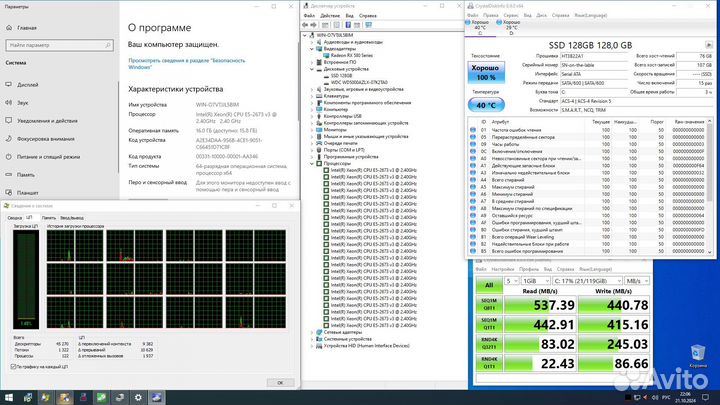Collapse the Процессоры node
Image resolution: width=720 pixels, height=405 pixels.
312,163
